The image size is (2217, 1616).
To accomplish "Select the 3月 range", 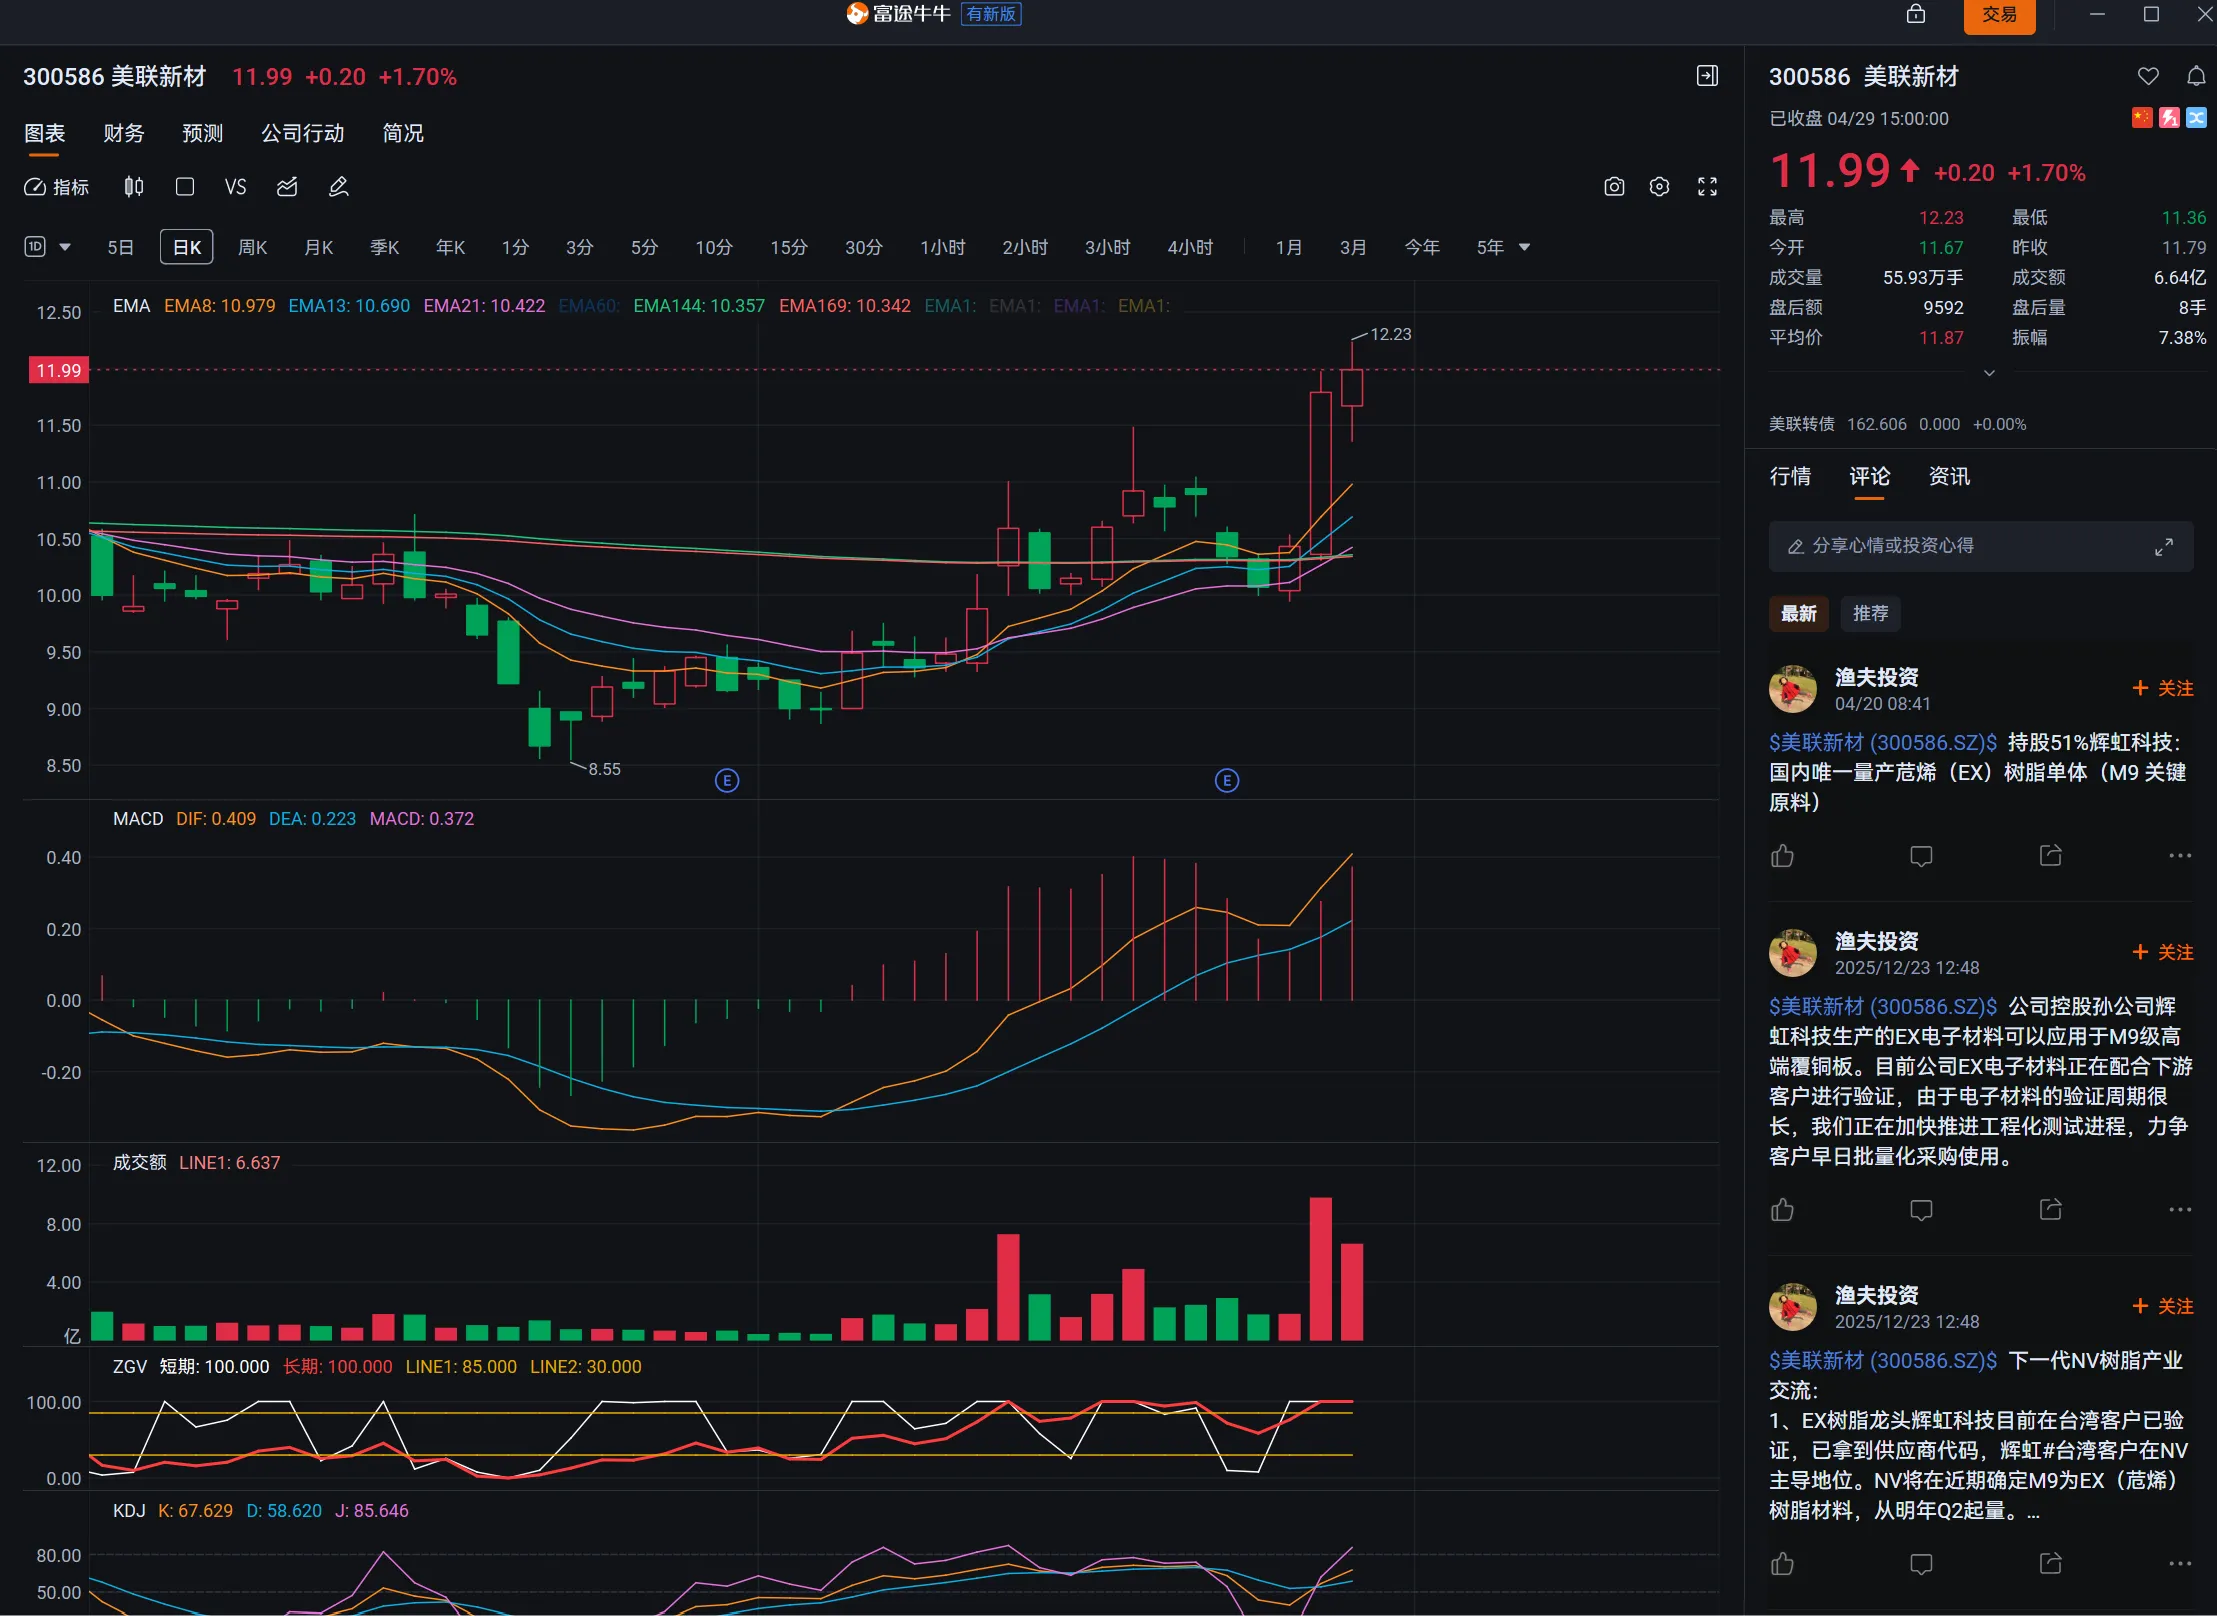I will [1353, 247].
